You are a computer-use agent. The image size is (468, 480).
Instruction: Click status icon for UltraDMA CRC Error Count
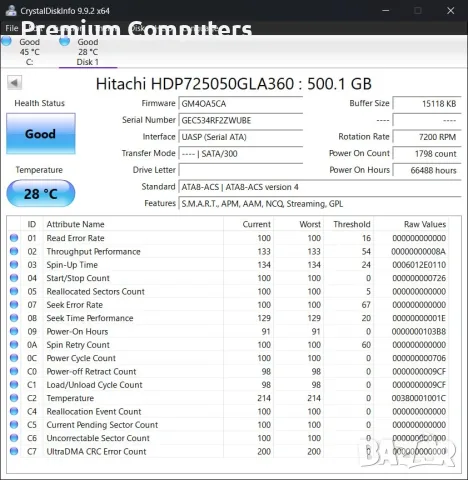[14, 451]
